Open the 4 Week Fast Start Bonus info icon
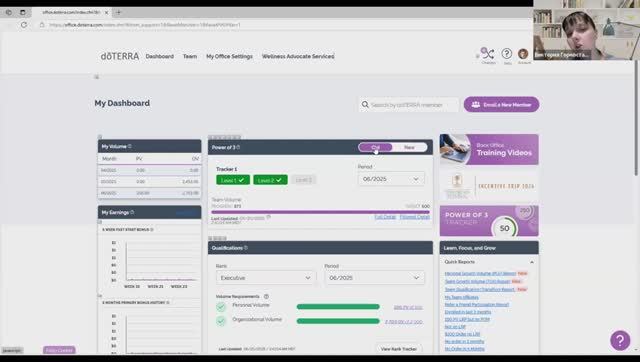The width and height of the screenshot is (640, 362). 152,229
